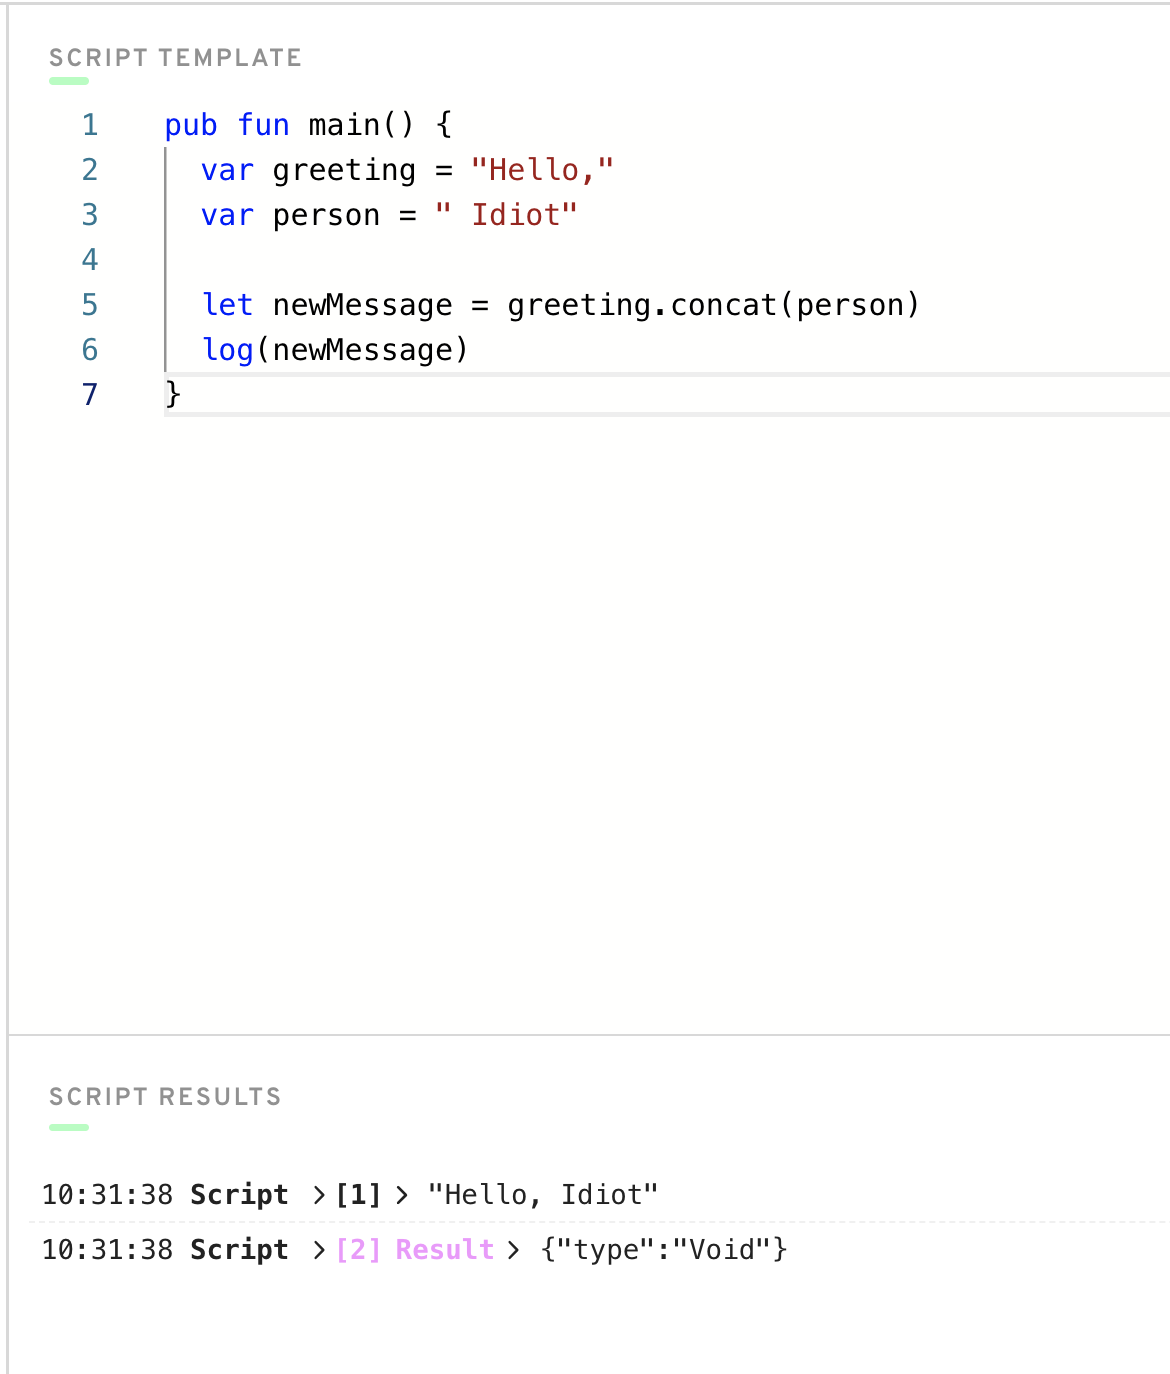This screenshot has width=1170, height=1374.
Task: Click the "Hello, Idiot" log output
Action: 543,1195
